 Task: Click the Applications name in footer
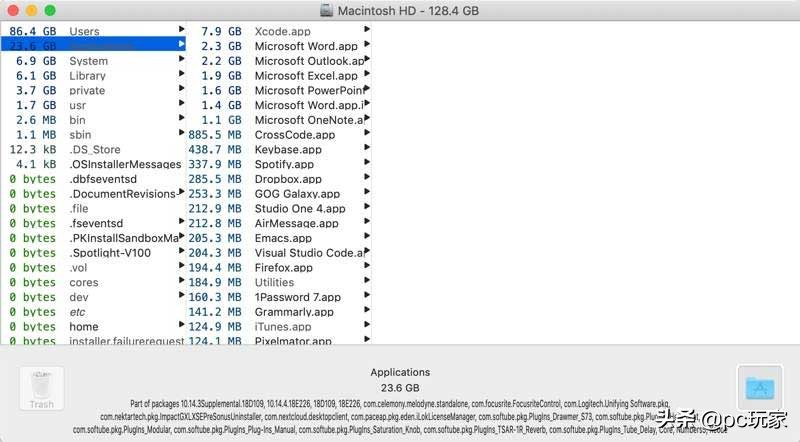point(400,373)
